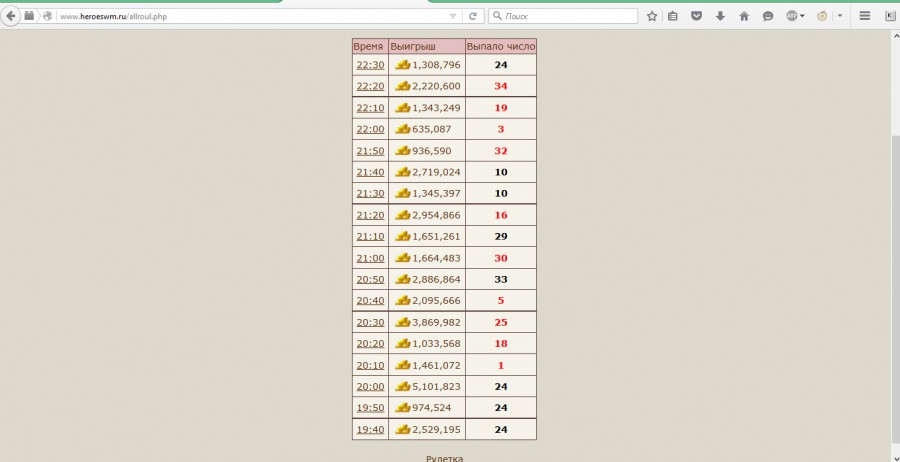Open the downloads arrow icon

coord(720,16)
